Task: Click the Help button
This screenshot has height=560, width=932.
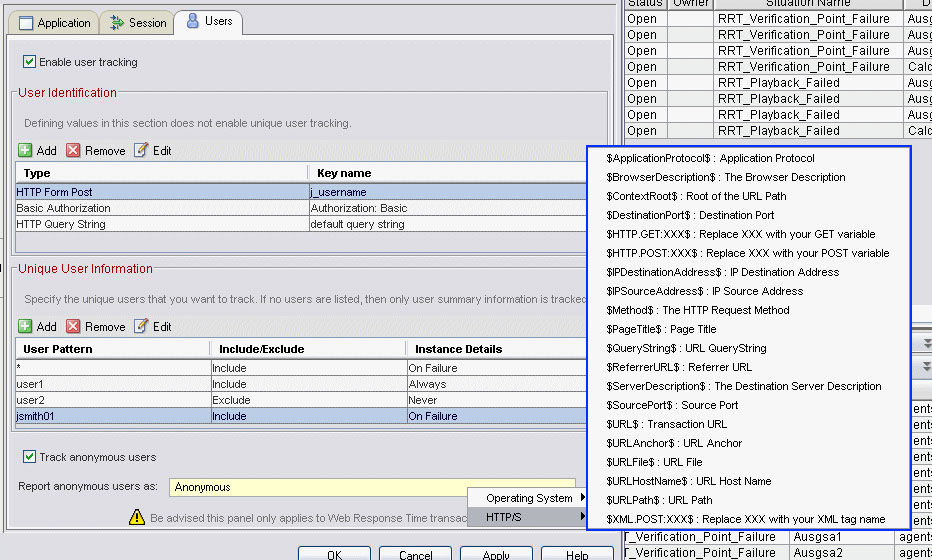Action: 577,554
